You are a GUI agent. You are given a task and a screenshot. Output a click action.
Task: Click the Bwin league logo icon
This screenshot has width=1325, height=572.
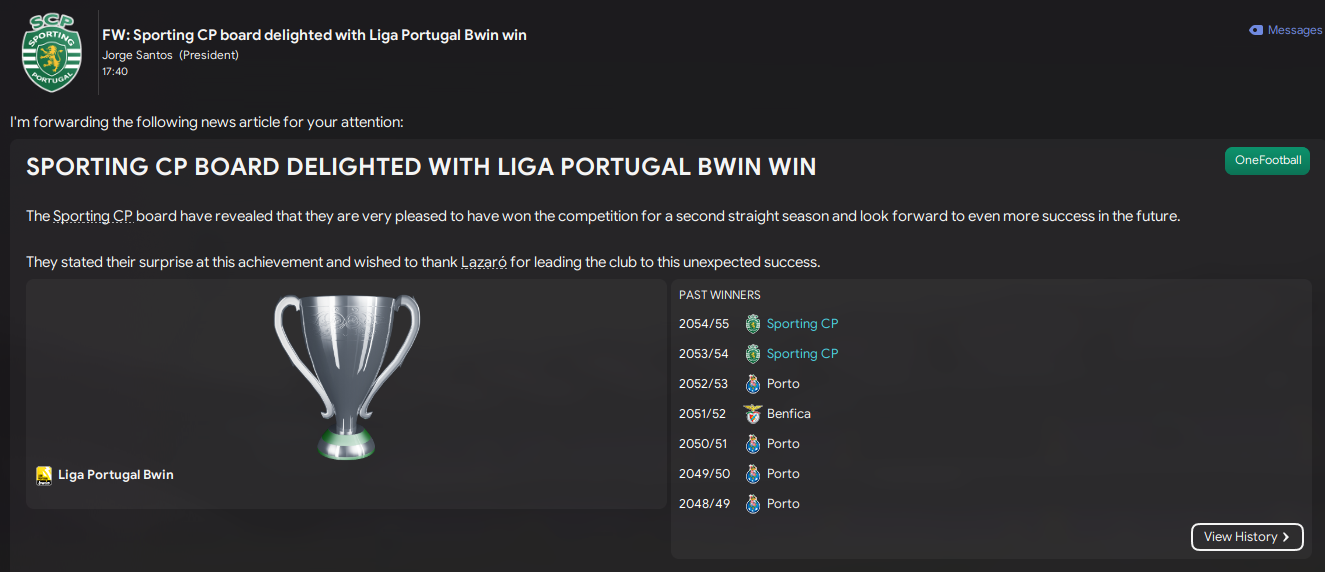click(44, 475)
